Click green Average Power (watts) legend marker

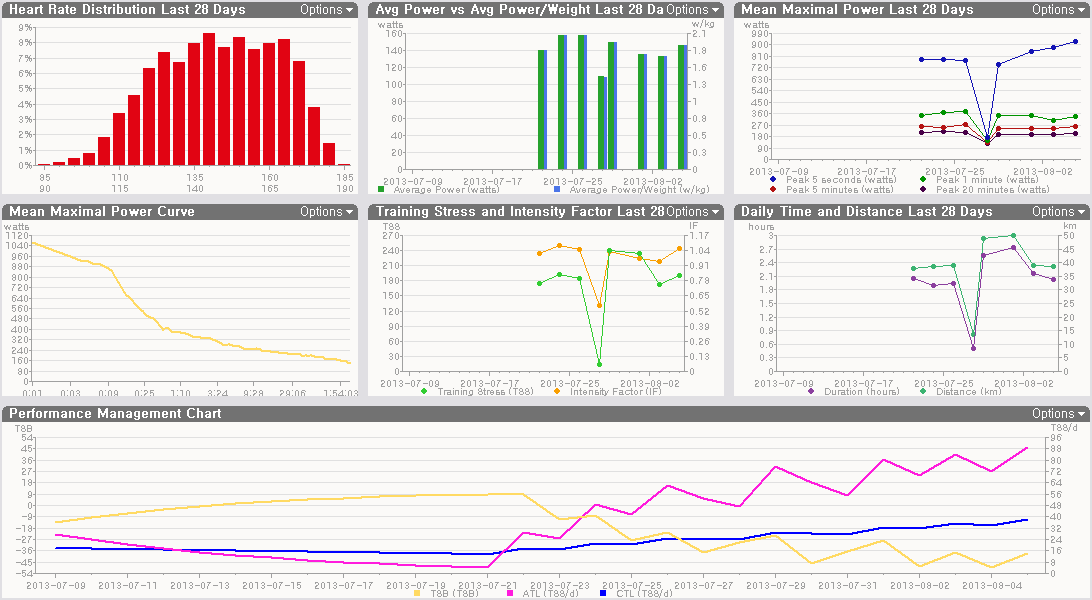(x=381, y=189)
